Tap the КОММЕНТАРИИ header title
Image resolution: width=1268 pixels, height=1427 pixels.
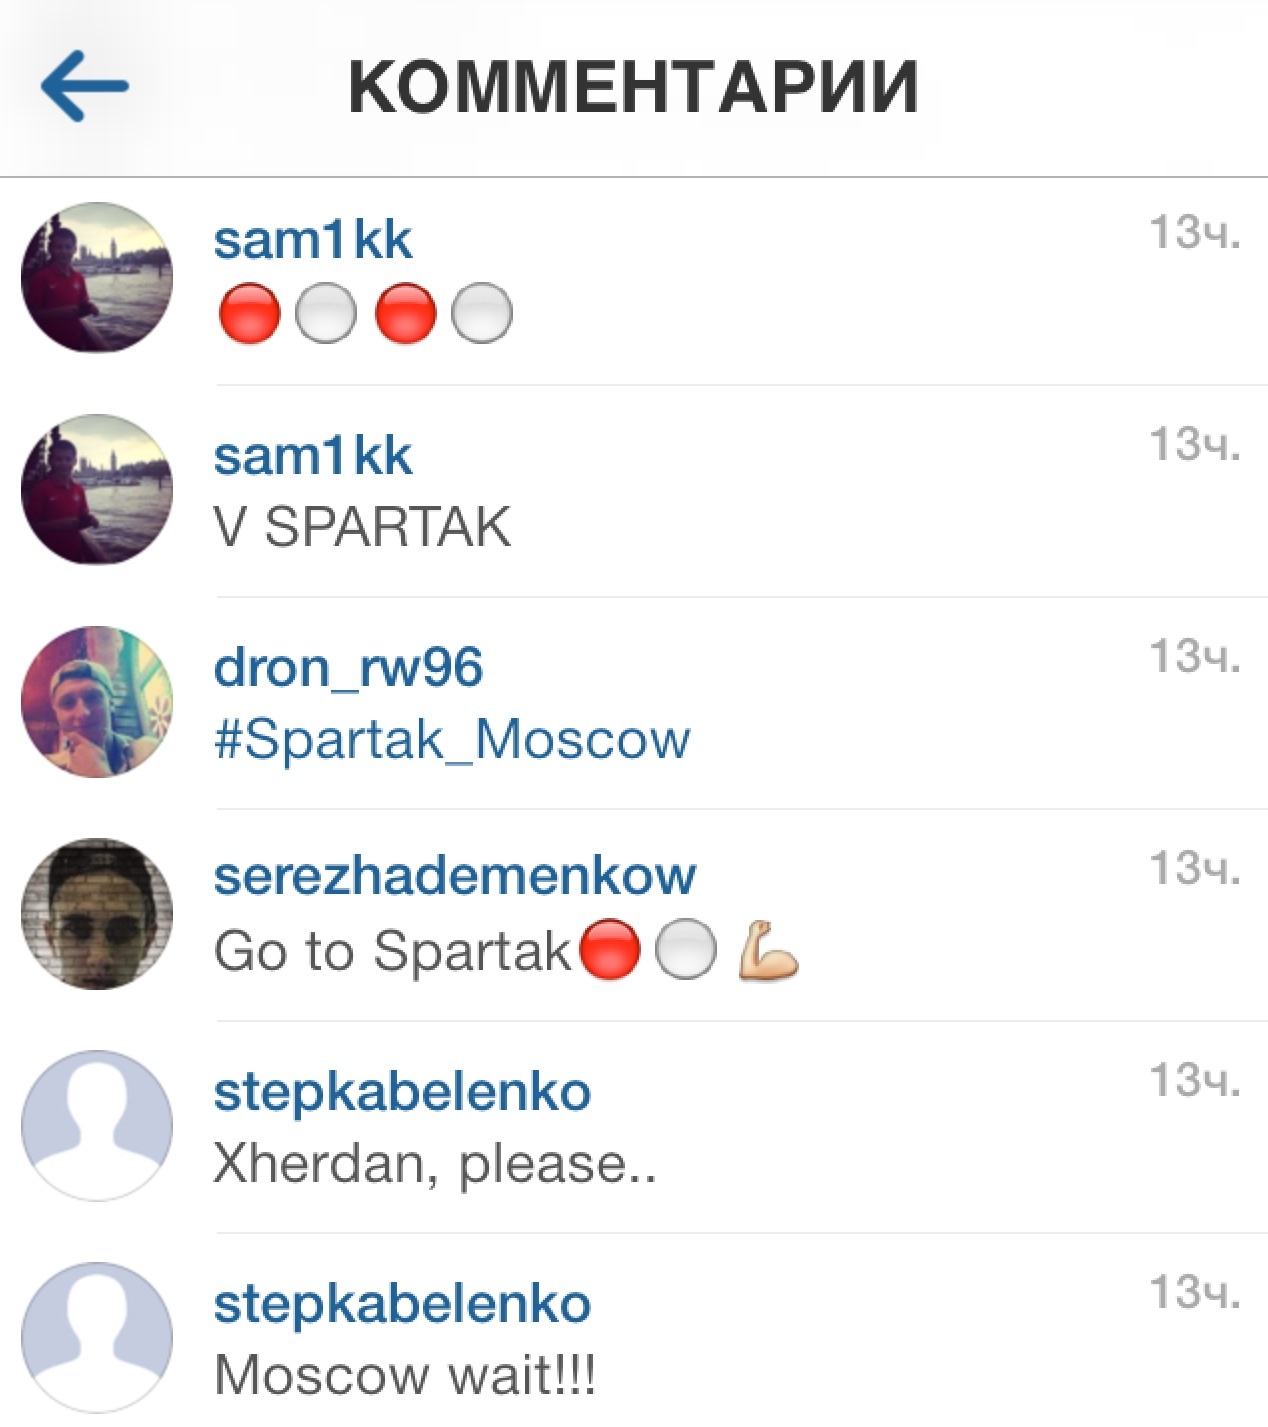(x=633, y=87)
